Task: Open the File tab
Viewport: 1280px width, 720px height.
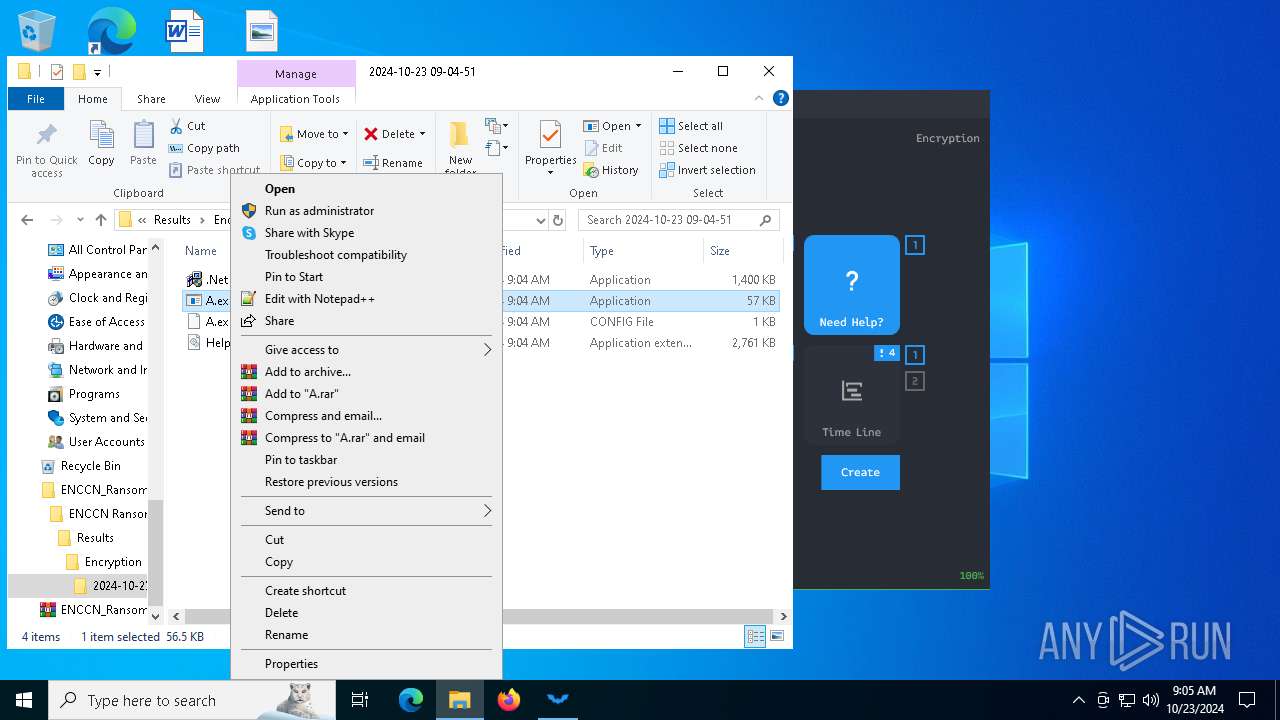Action: click(36, 99)
